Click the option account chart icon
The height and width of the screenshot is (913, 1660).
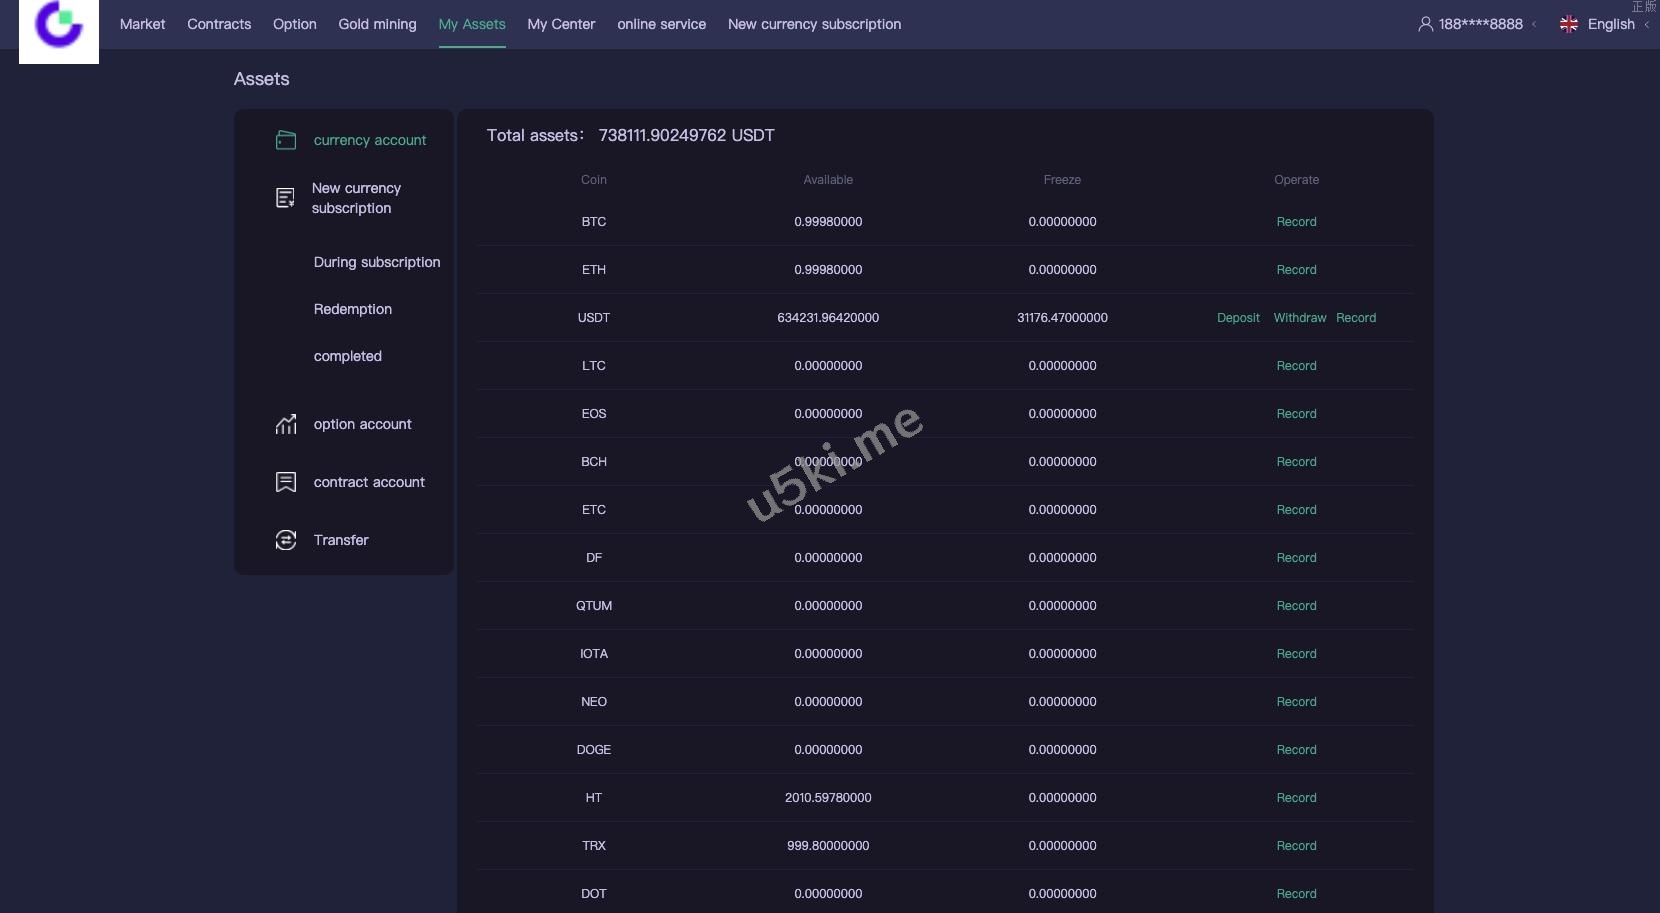286,424
